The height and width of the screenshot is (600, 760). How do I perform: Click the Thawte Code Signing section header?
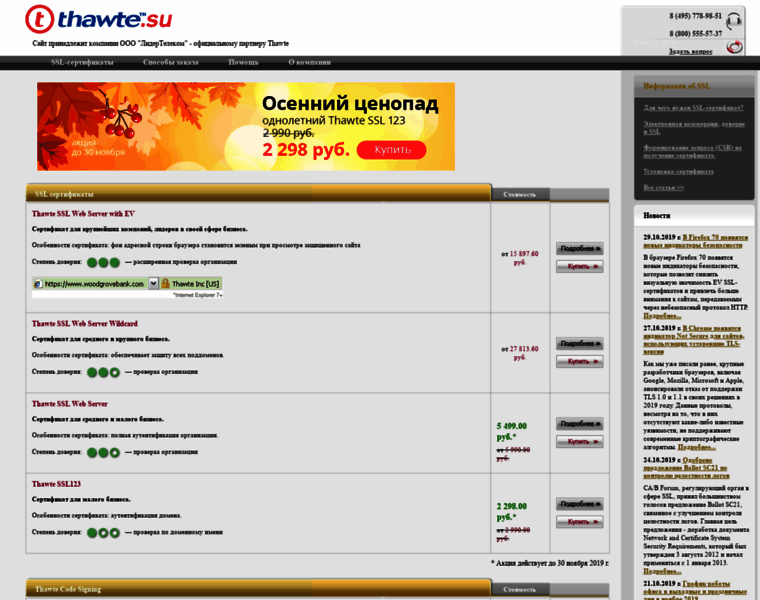pos(258,589)
